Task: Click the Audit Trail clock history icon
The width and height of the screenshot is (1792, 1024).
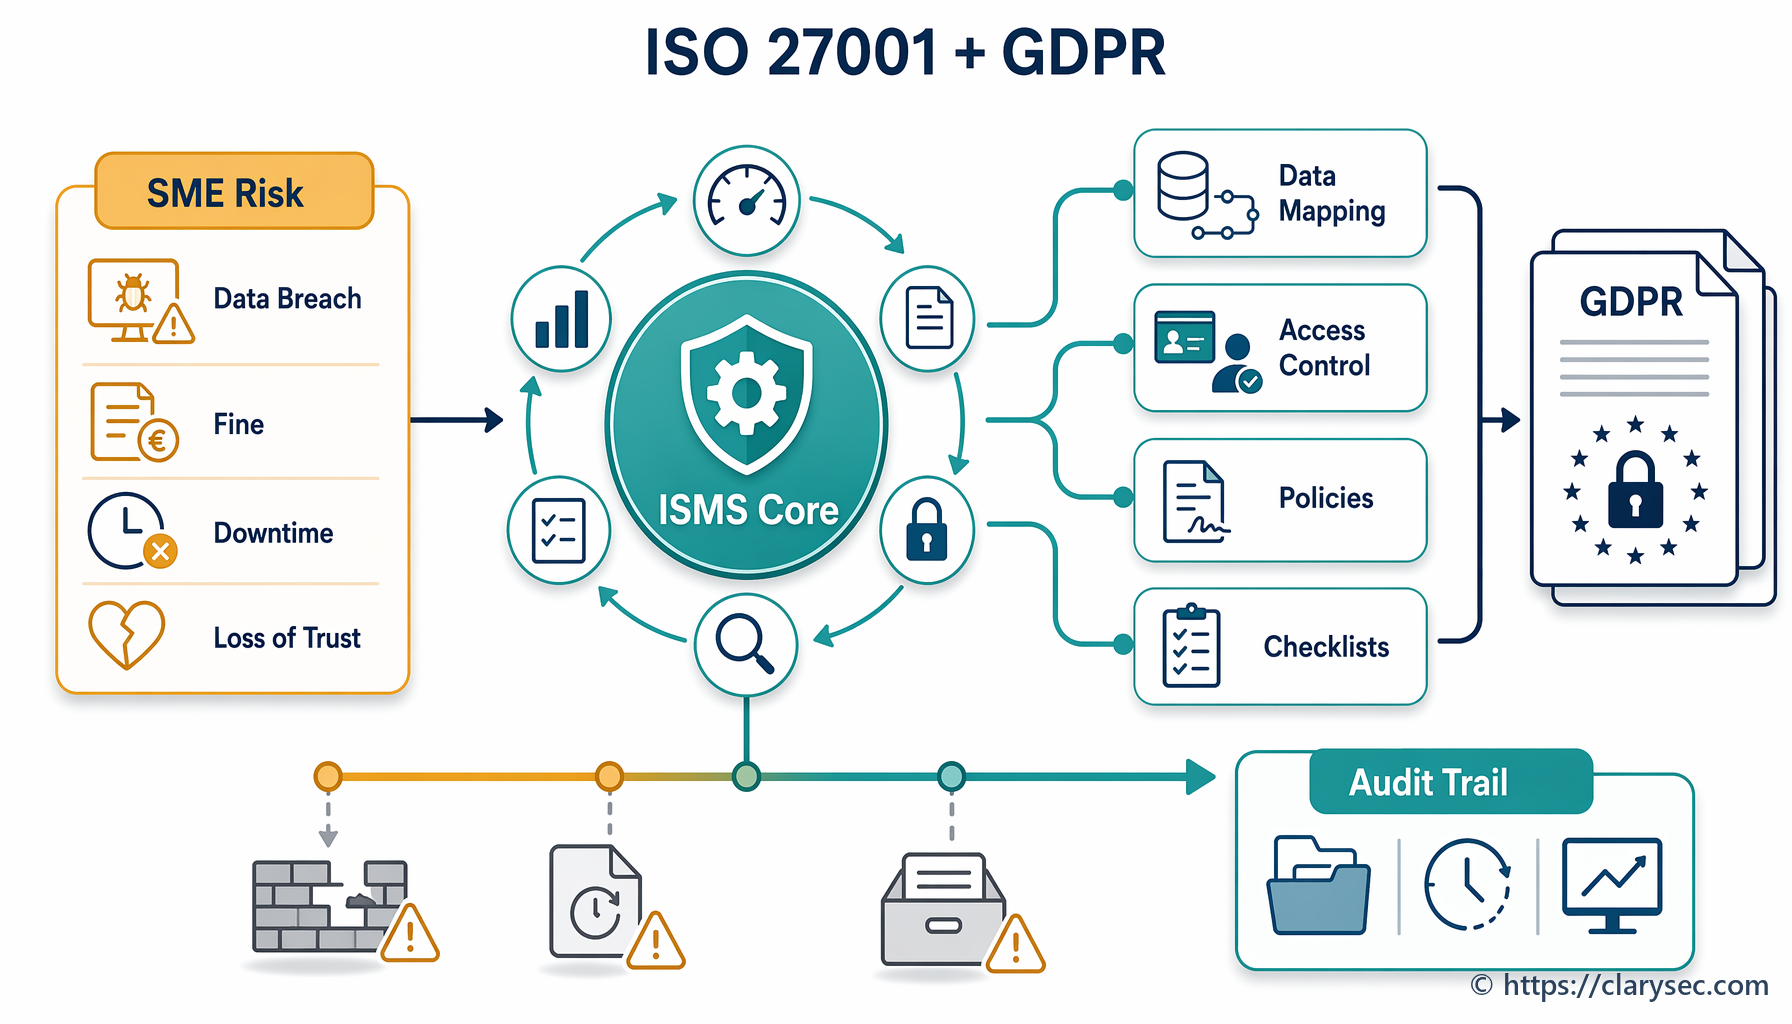Action: point(1467,884)
